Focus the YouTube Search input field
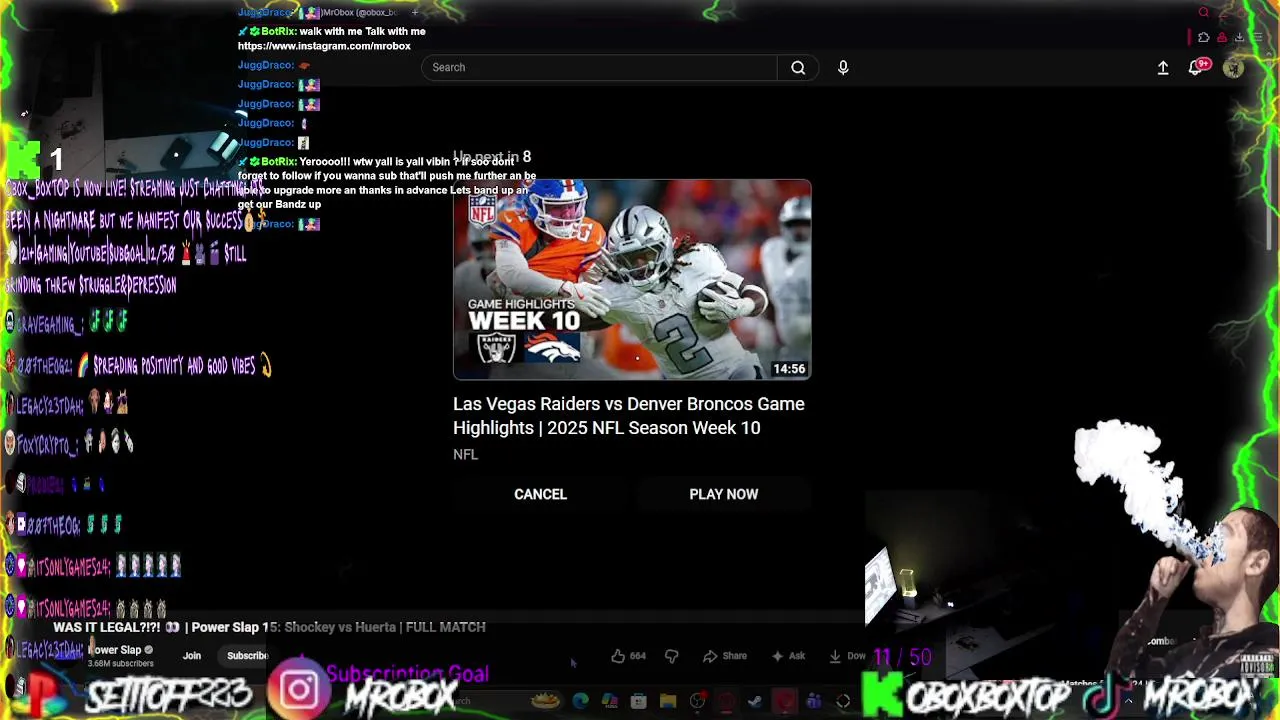This screenshot has height=720, width=1280. coord(600,67)
